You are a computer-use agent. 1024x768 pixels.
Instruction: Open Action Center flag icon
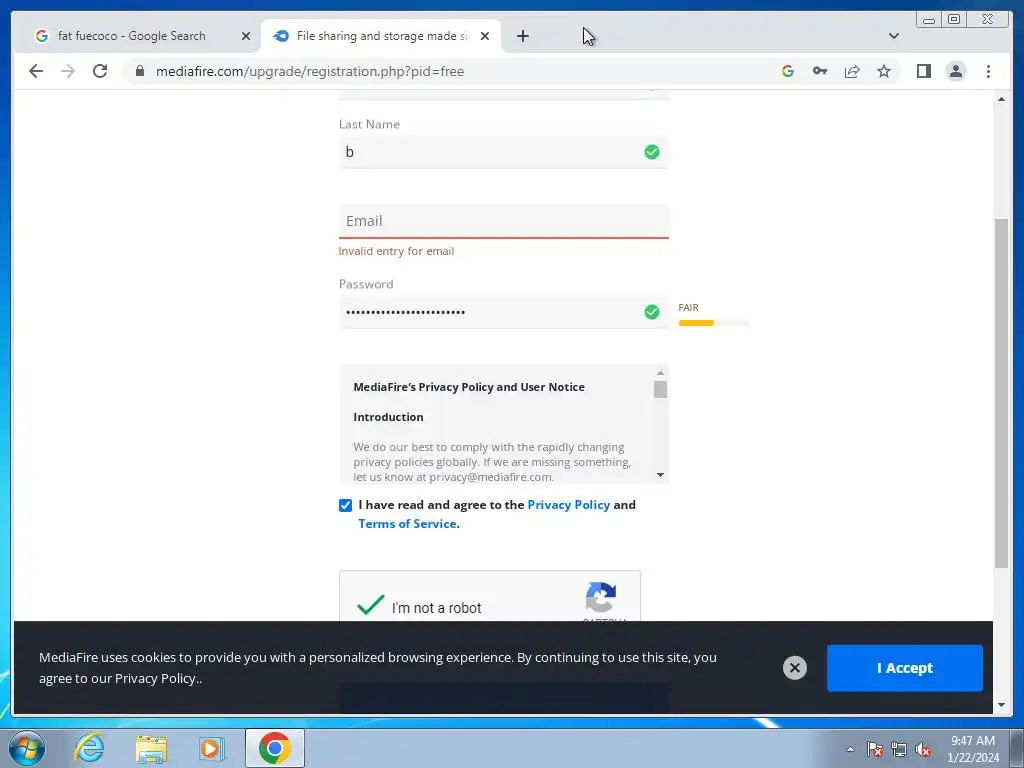[x=875, y=749]
